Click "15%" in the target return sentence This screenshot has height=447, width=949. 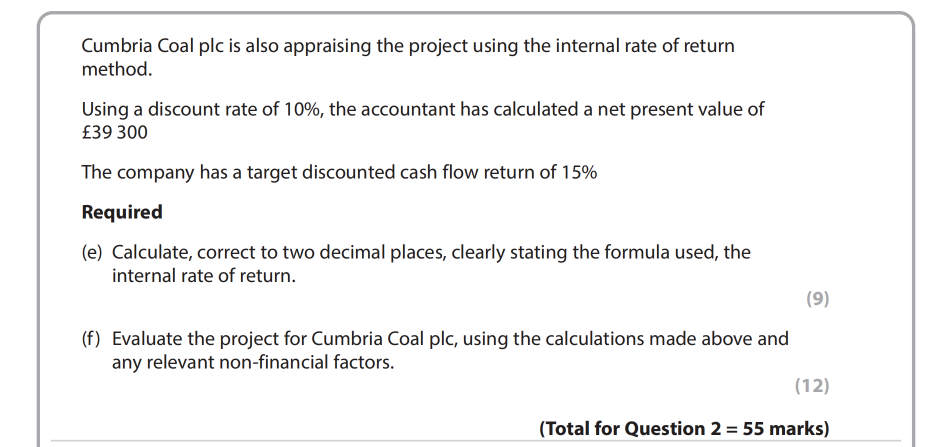(578, 172)
